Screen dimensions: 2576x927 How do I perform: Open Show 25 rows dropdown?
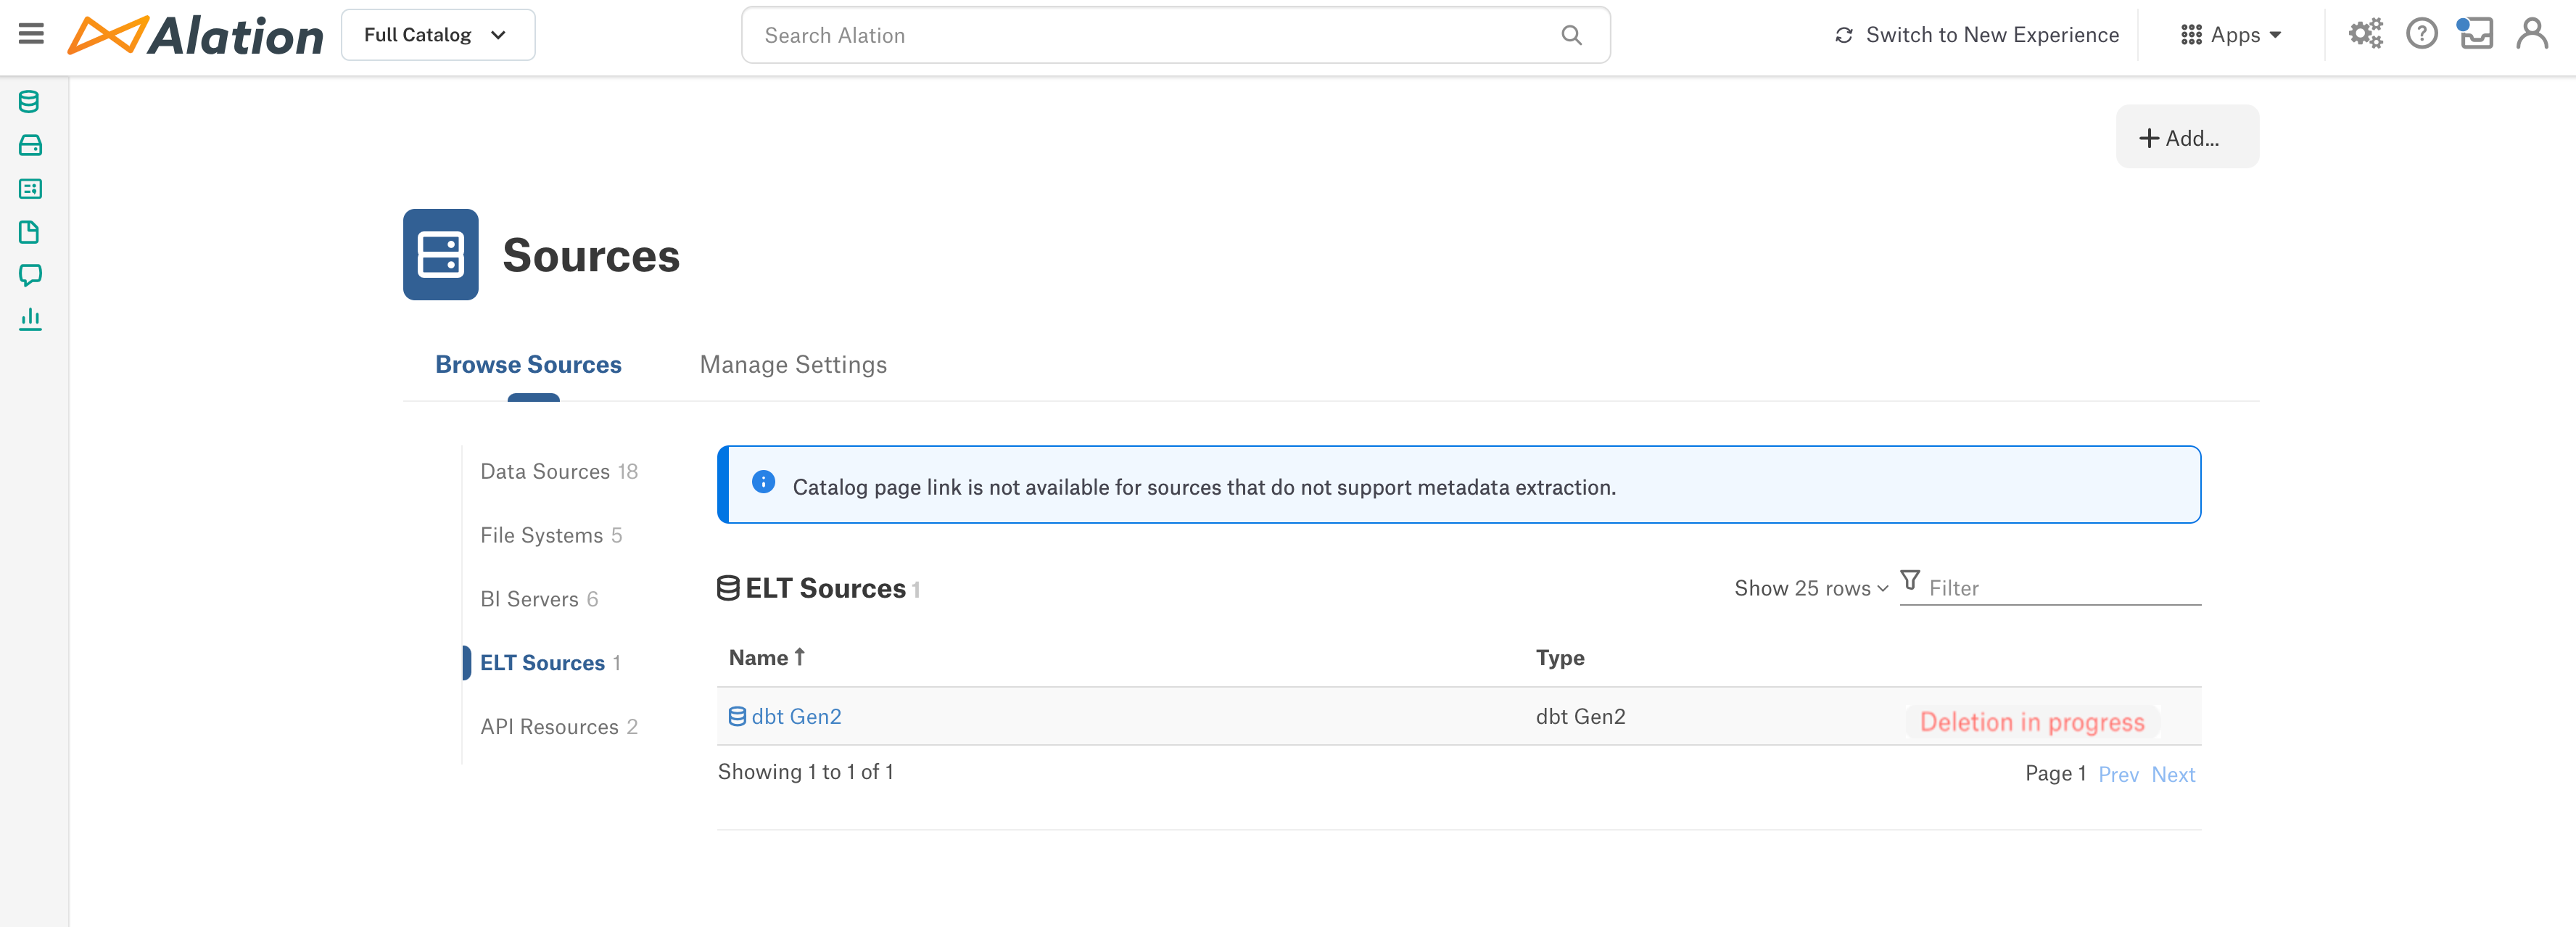[1811, 588]
